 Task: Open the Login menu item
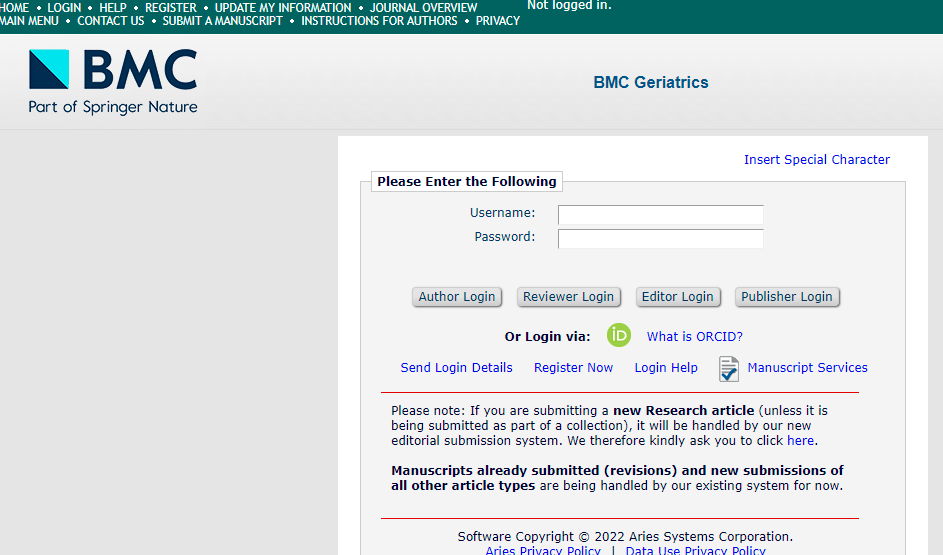[64, 7]
